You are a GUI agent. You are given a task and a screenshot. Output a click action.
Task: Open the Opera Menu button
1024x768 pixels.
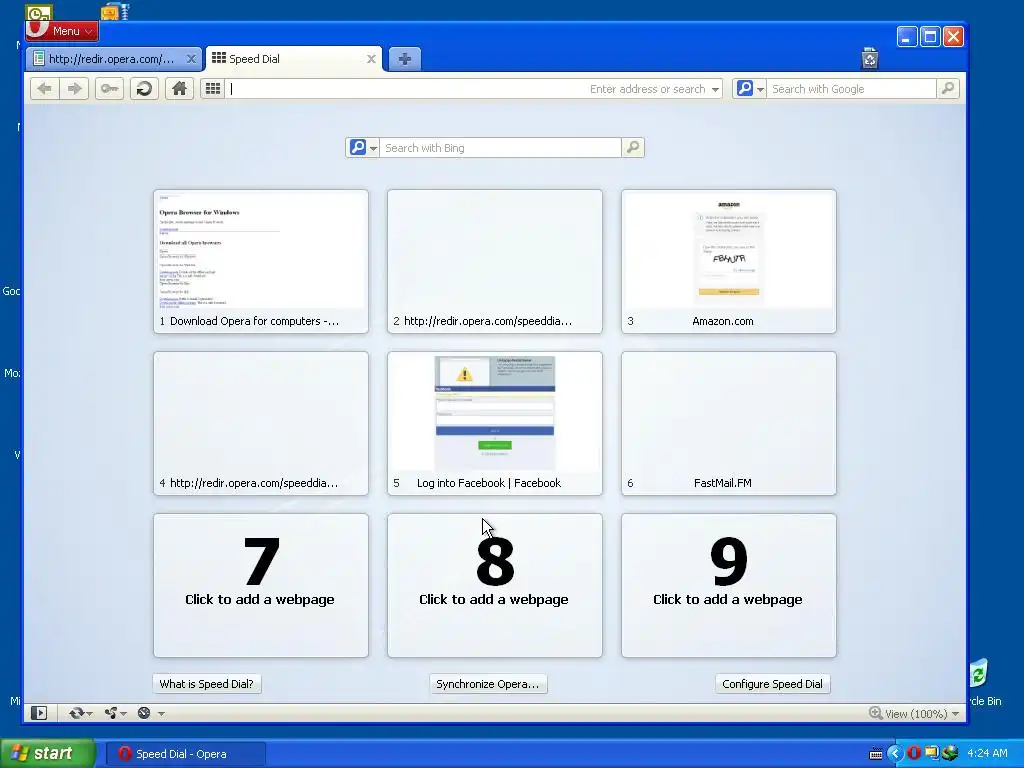62,31
